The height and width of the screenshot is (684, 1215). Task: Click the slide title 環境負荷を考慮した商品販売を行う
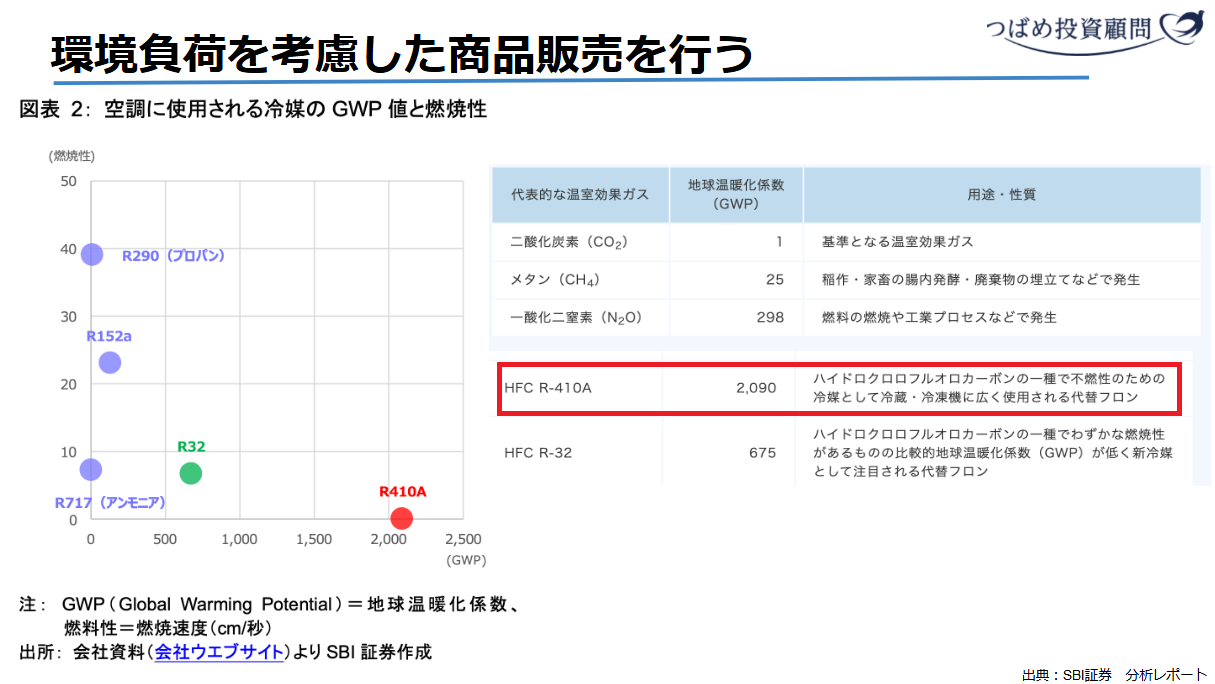[x=400, y=53]
